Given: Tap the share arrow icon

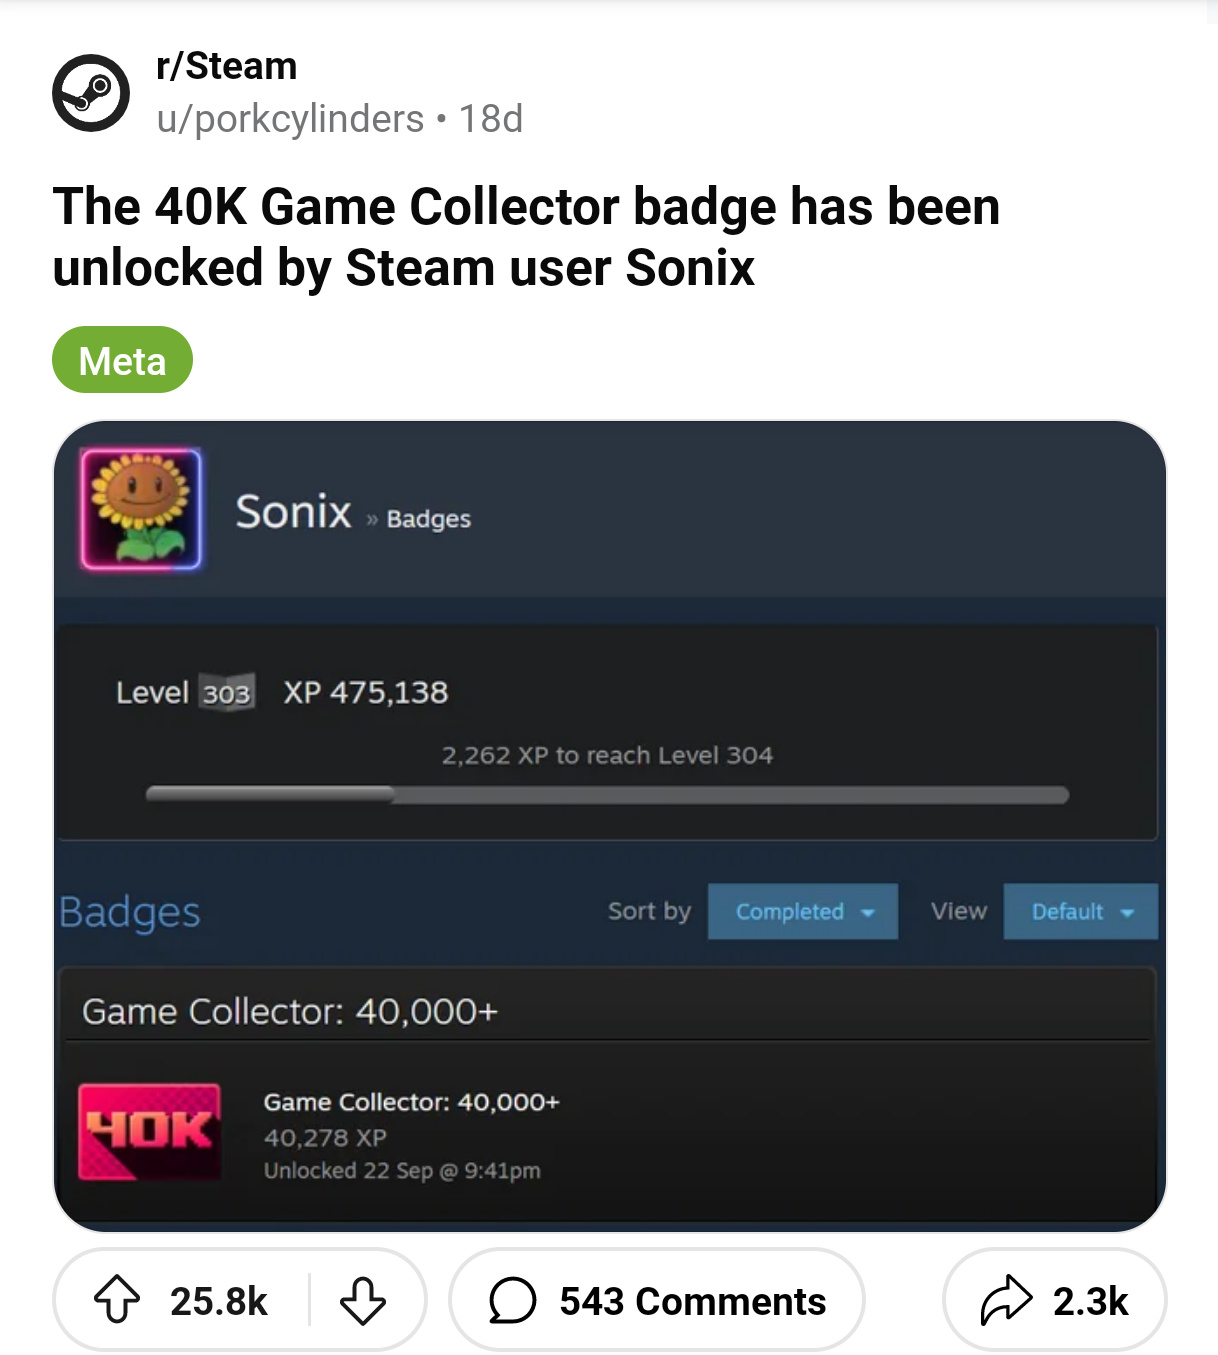Looking at the screenshot, I should (x=1005, y=1300).
